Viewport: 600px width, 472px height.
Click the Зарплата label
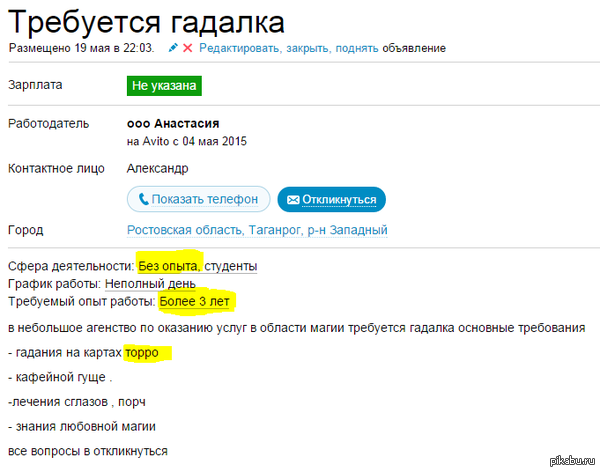(x=35, y=85)
